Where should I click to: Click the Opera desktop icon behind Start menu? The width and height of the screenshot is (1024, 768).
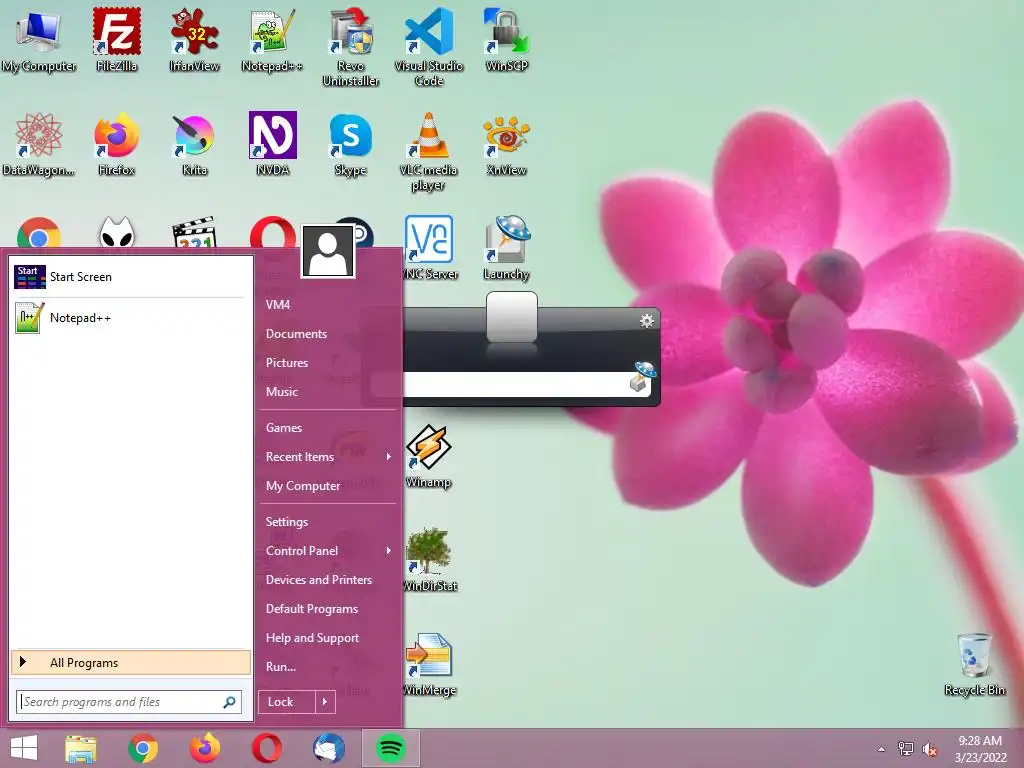click(272, 231)
